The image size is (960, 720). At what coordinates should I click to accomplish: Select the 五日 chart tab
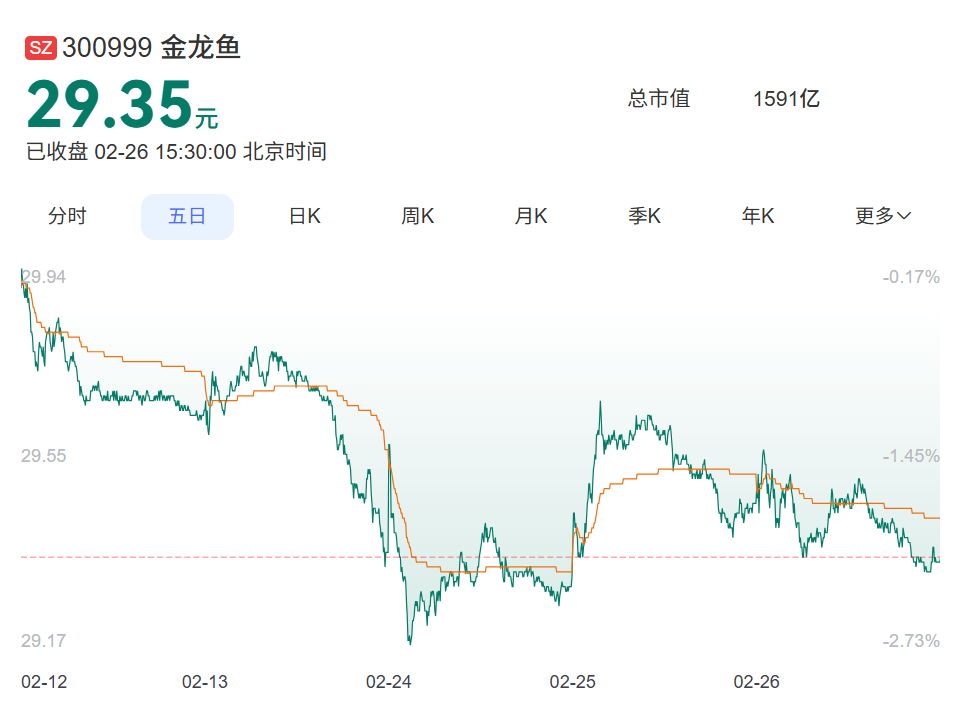click(x=187, y=216)
